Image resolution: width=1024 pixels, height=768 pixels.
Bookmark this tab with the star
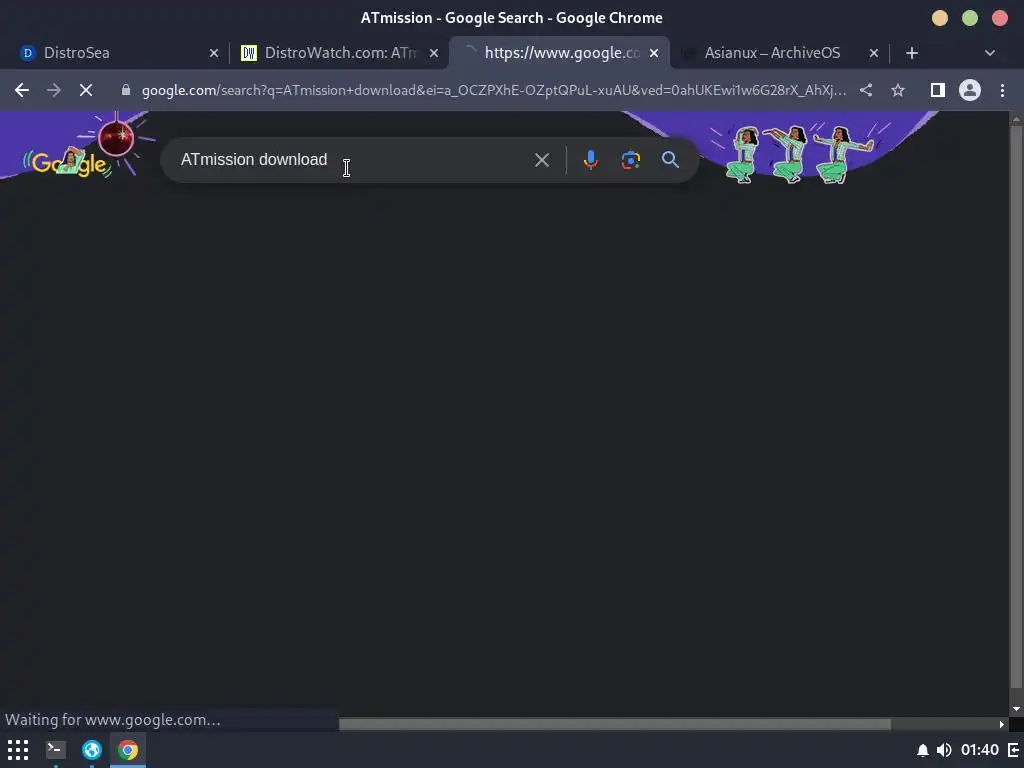[x=898, y=90]
